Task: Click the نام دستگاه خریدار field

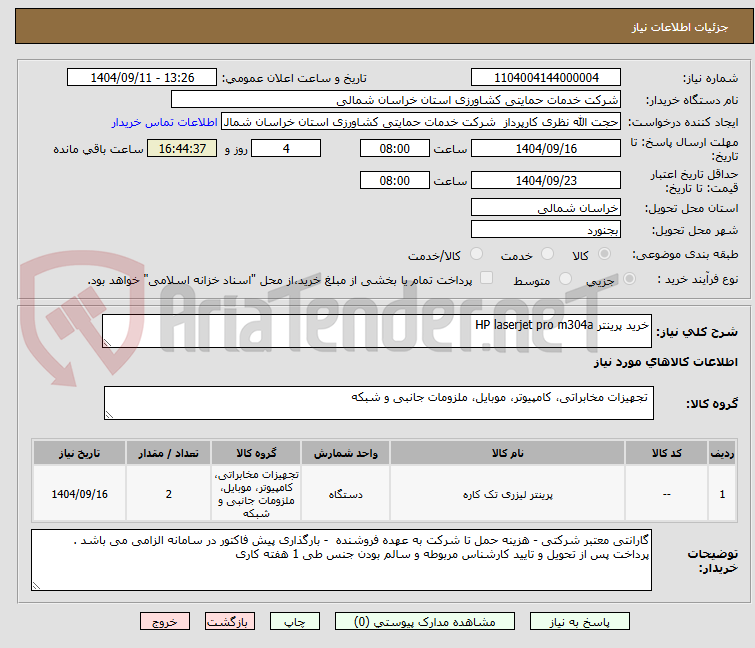Action: pyautogui.click(x=395, y=100)
